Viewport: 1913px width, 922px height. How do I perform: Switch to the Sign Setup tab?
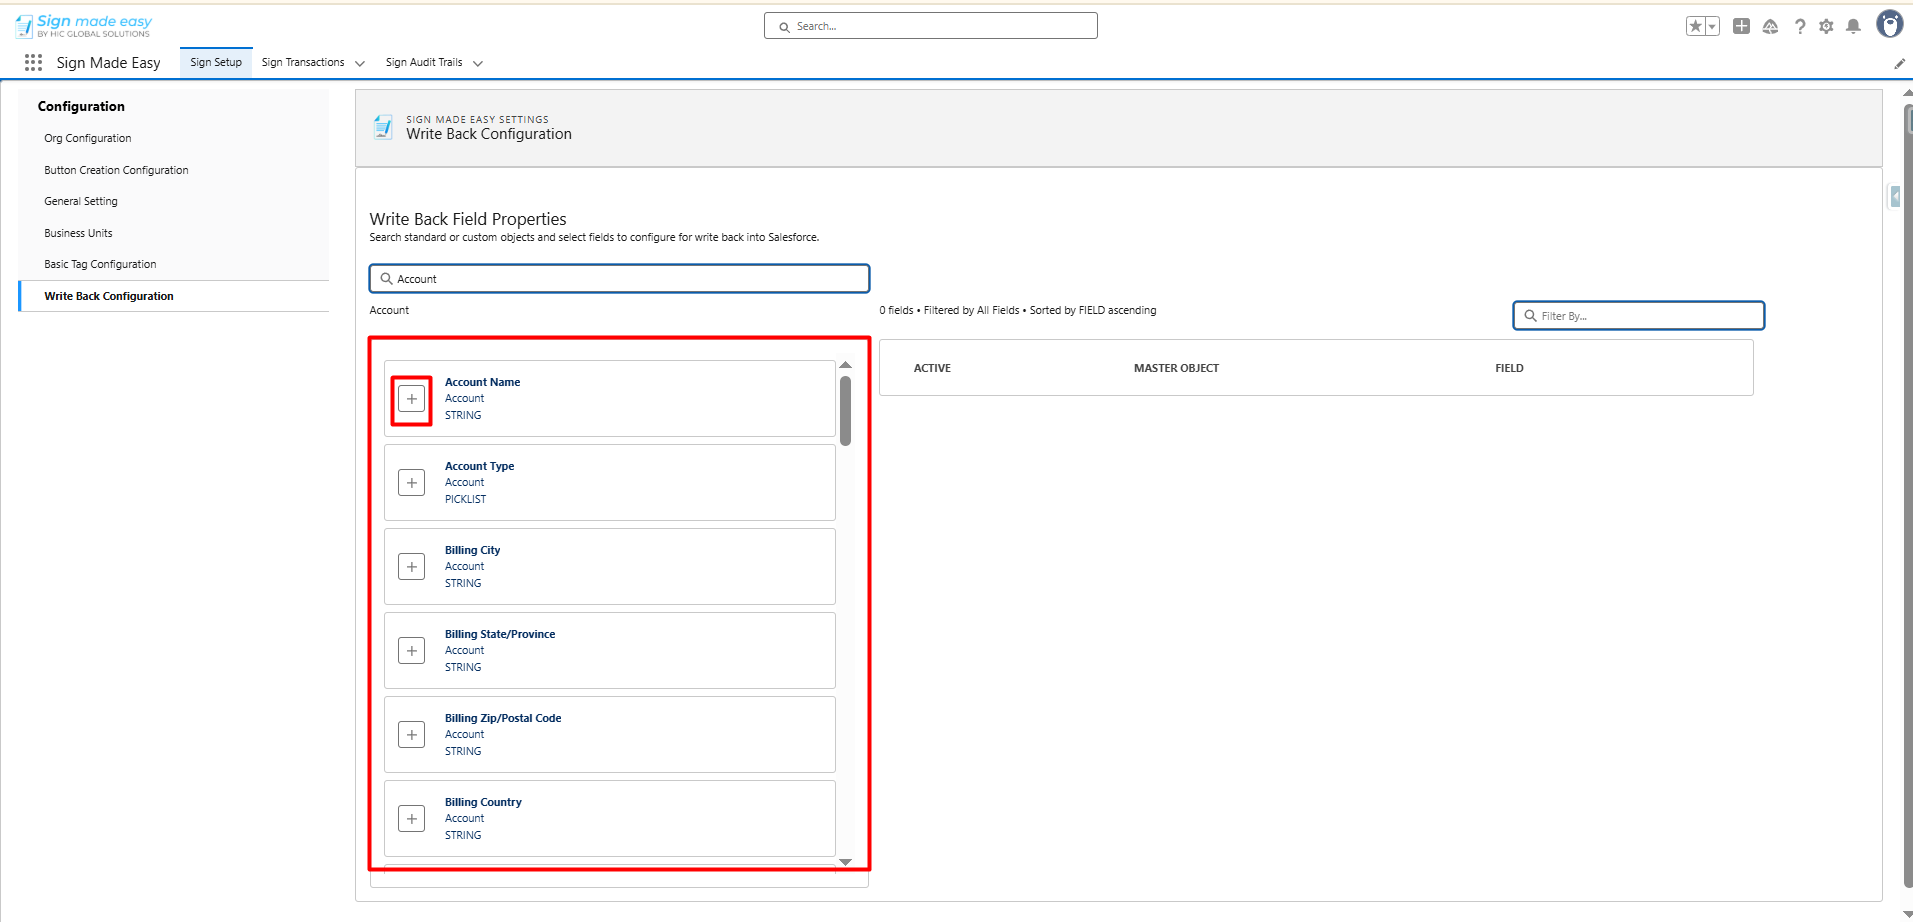[216, 62]
